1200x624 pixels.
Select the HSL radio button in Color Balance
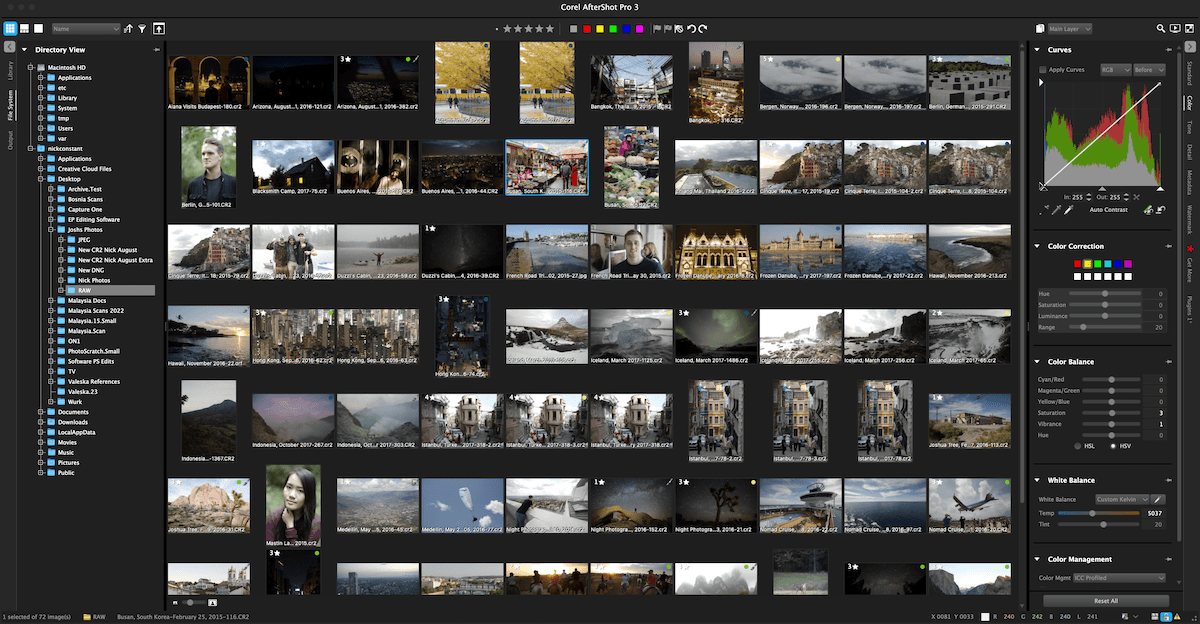[x=1077, y=448]
